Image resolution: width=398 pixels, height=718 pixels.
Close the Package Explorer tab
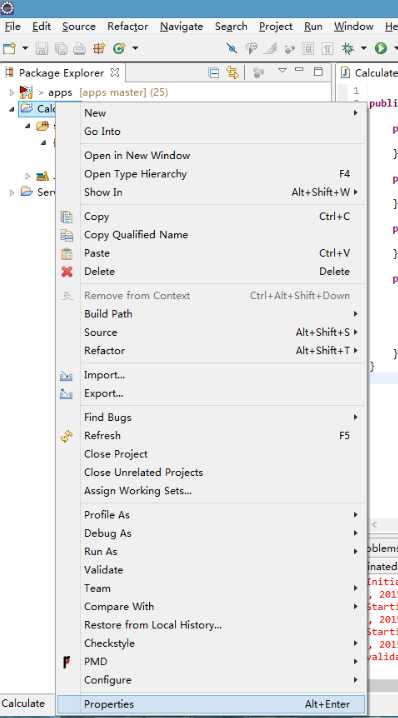click(115, 72)
